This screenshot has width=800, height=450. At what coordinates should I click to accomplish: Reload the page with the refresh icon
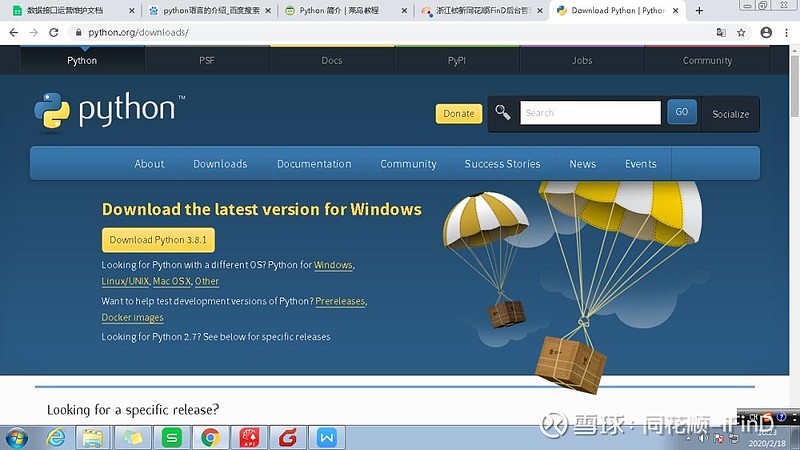(x=54, y=32)
